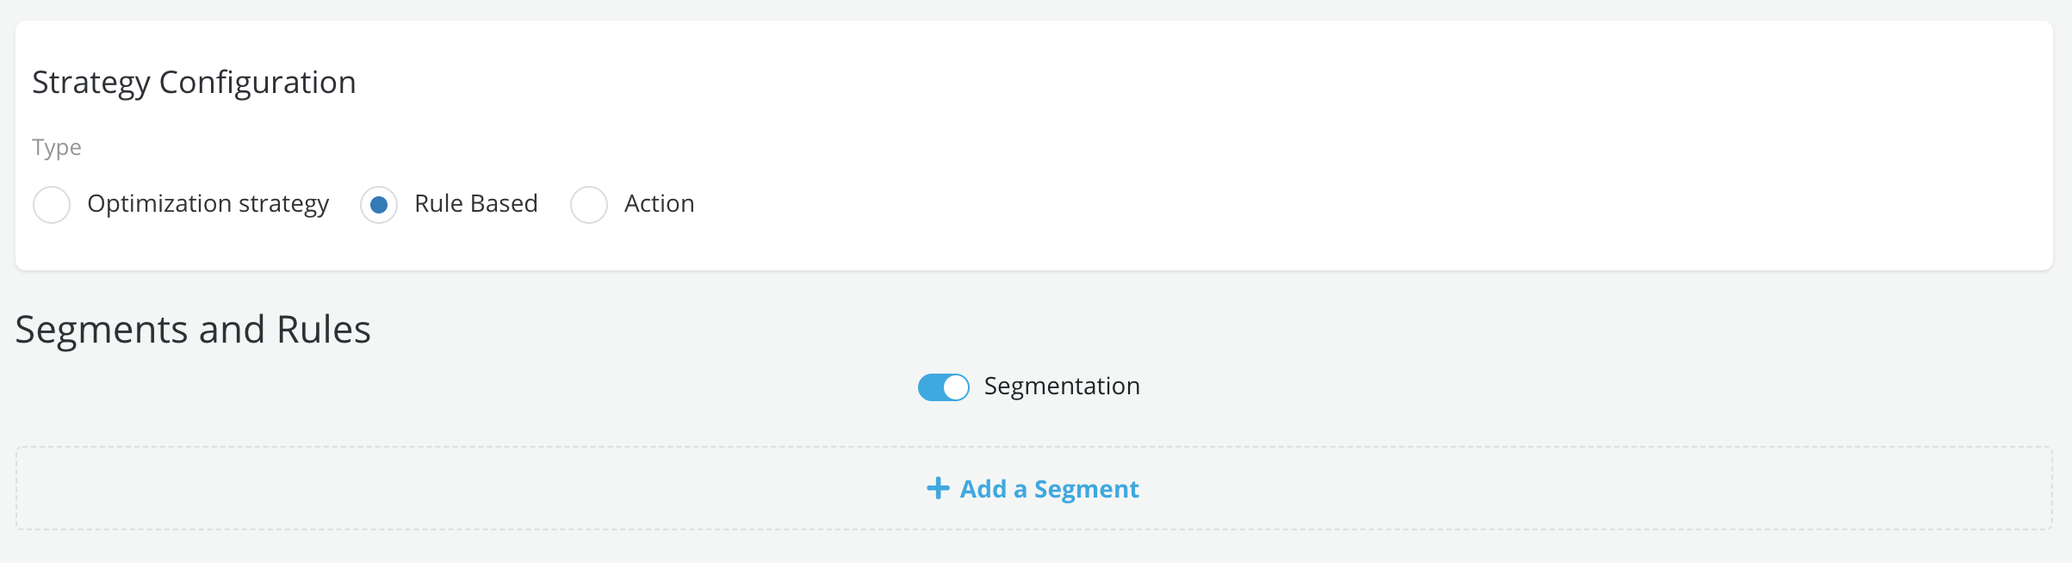The height and width of the screenshot is (563, 2072).
Task: Click the blue dot inside Rule Based radio
Action: point(379,205)
